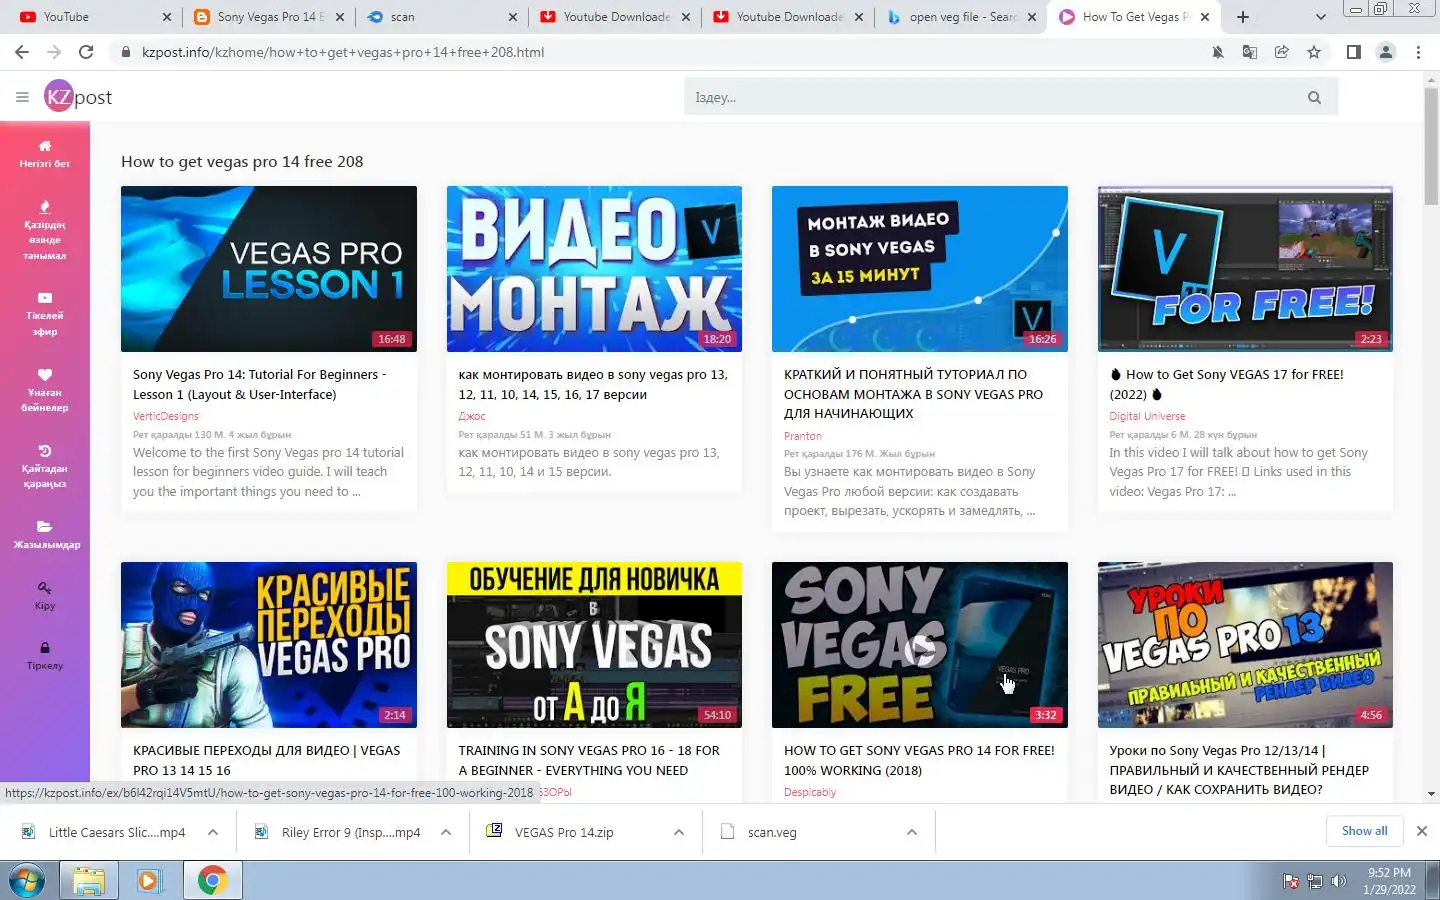This screenshot has height=900, width=1440.
Task: Switch to the scan tab
Action: pyautogui.click(x=440, y=17)
